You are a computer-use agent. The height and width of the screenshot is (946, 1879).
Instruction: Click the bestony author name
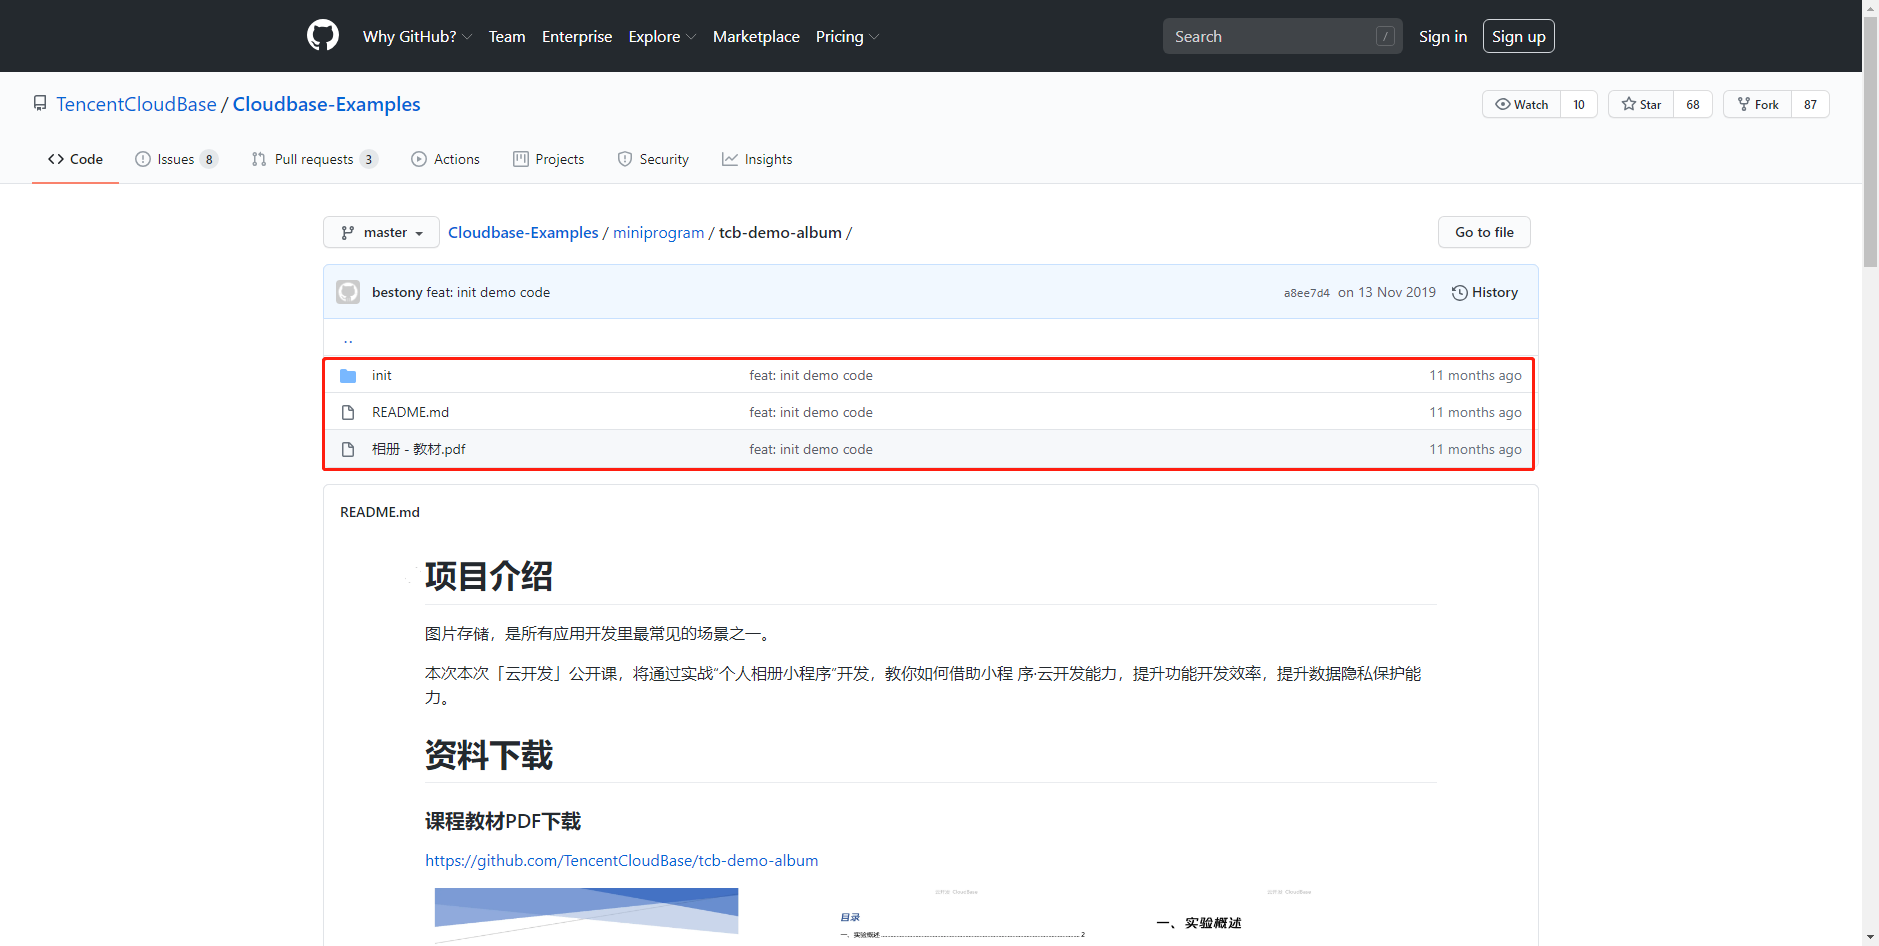pos(397,292)
